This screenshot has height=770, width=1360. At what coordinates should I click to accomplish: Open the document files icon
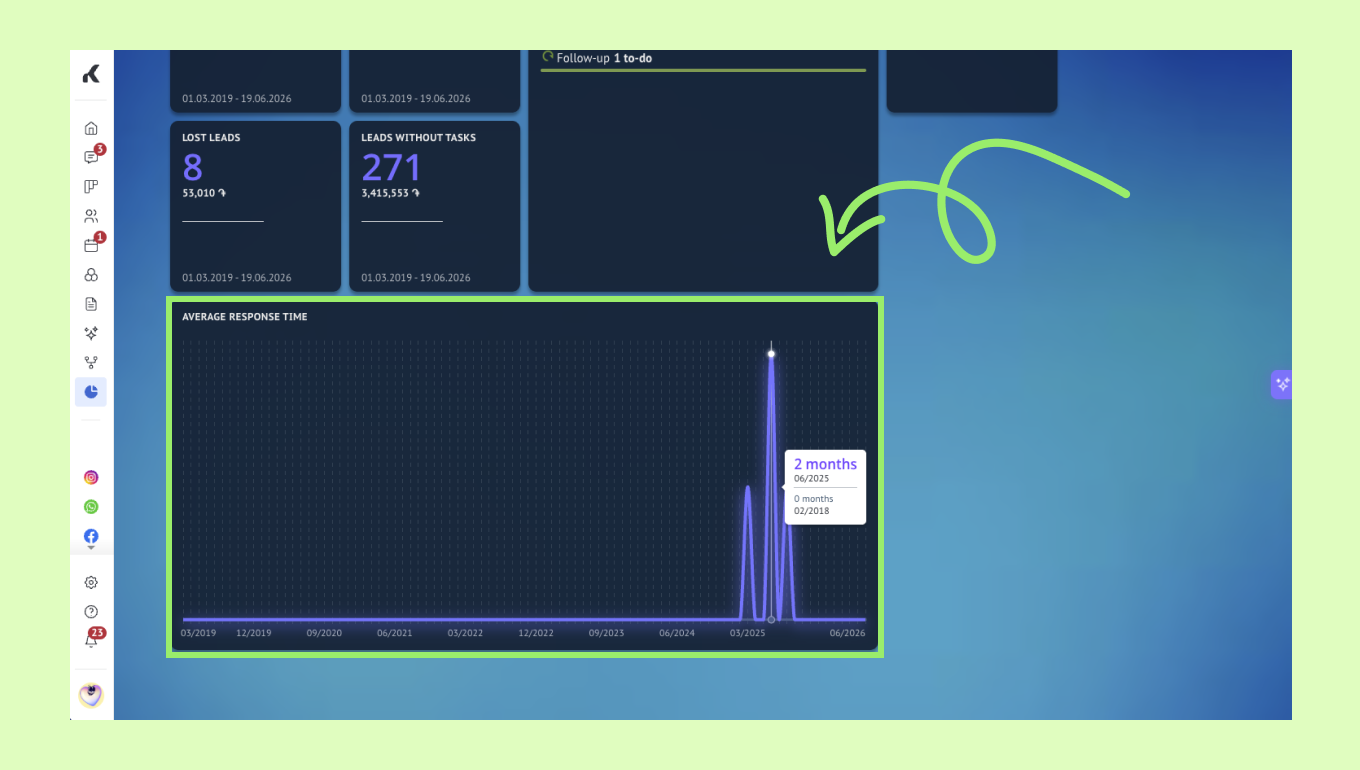pyautogui.click(x=91, y=304)
